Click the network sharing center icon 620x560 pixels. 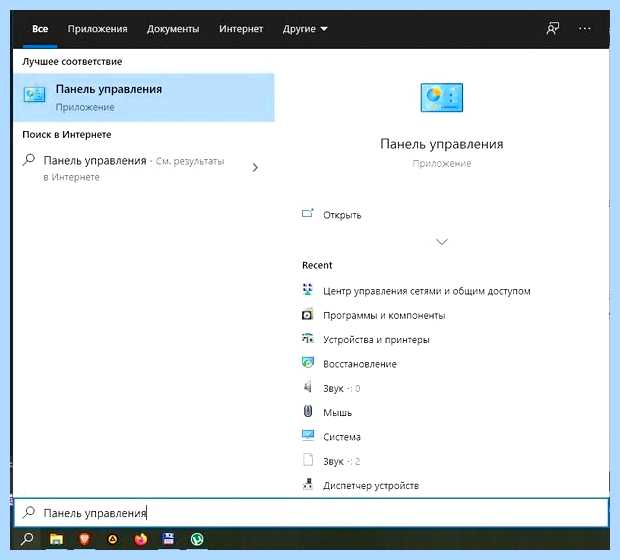[308, 290]
